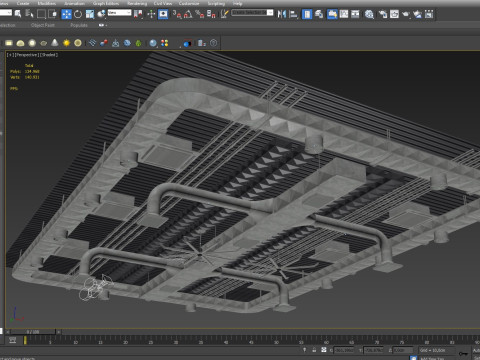
Task: Toggle the Layer Explorer button
Action: [x=319, y=14]
